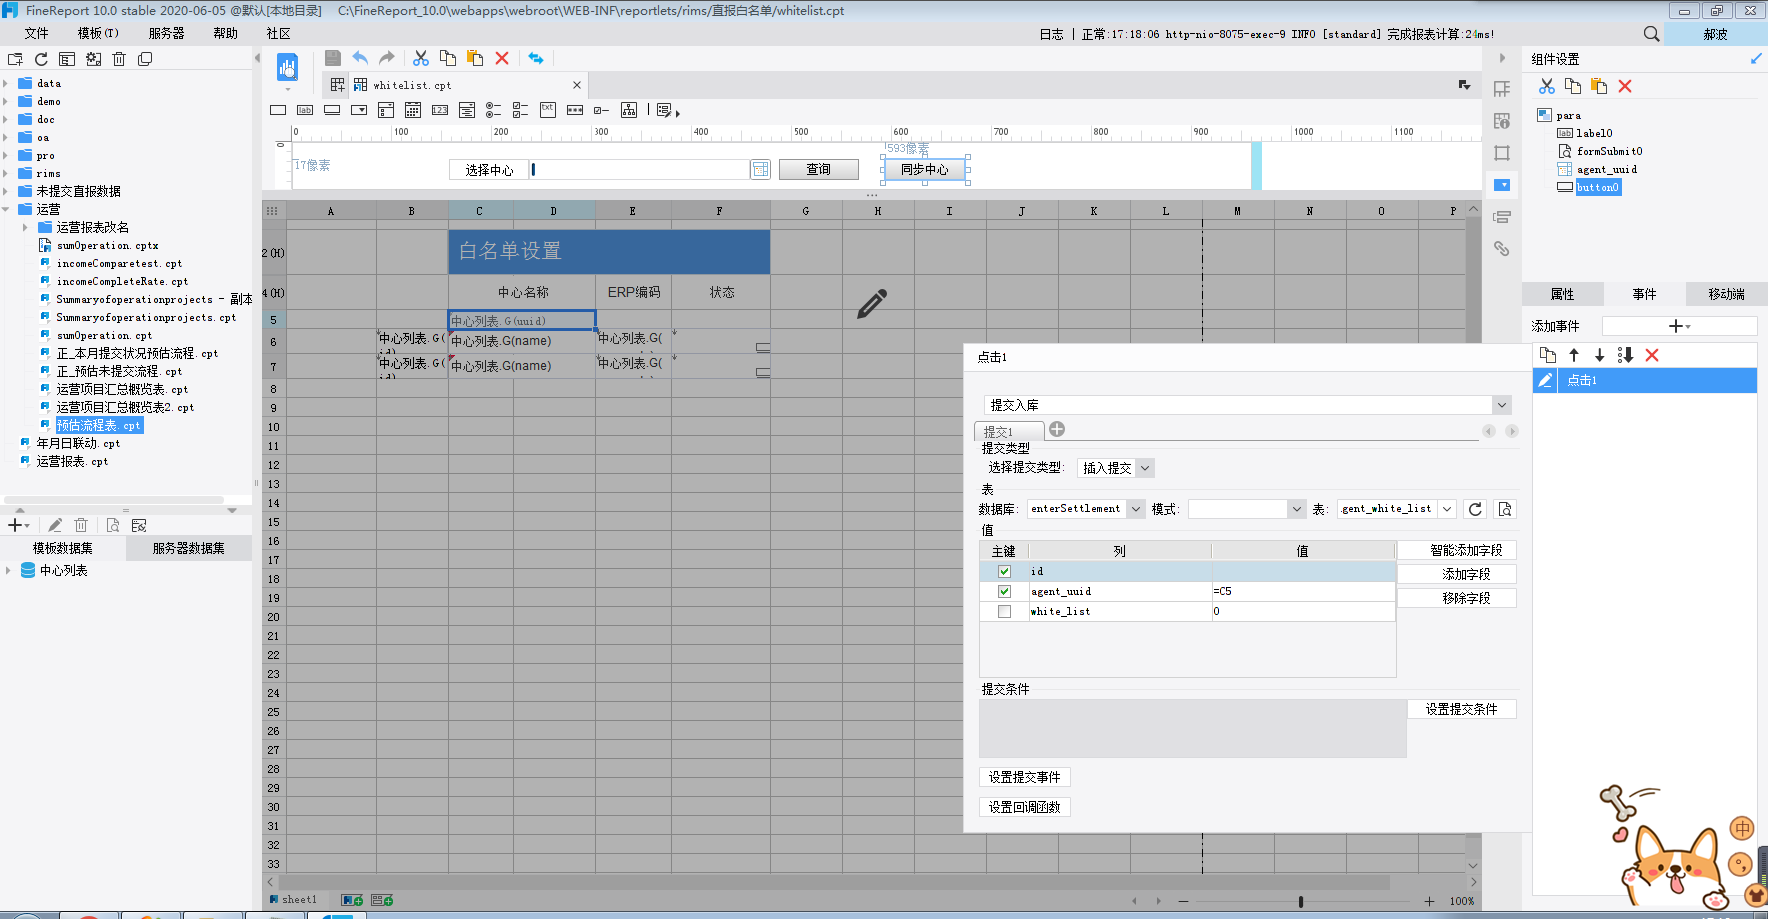
Task: Close the whitelist.cpt tab
Action: click(576, 85)
